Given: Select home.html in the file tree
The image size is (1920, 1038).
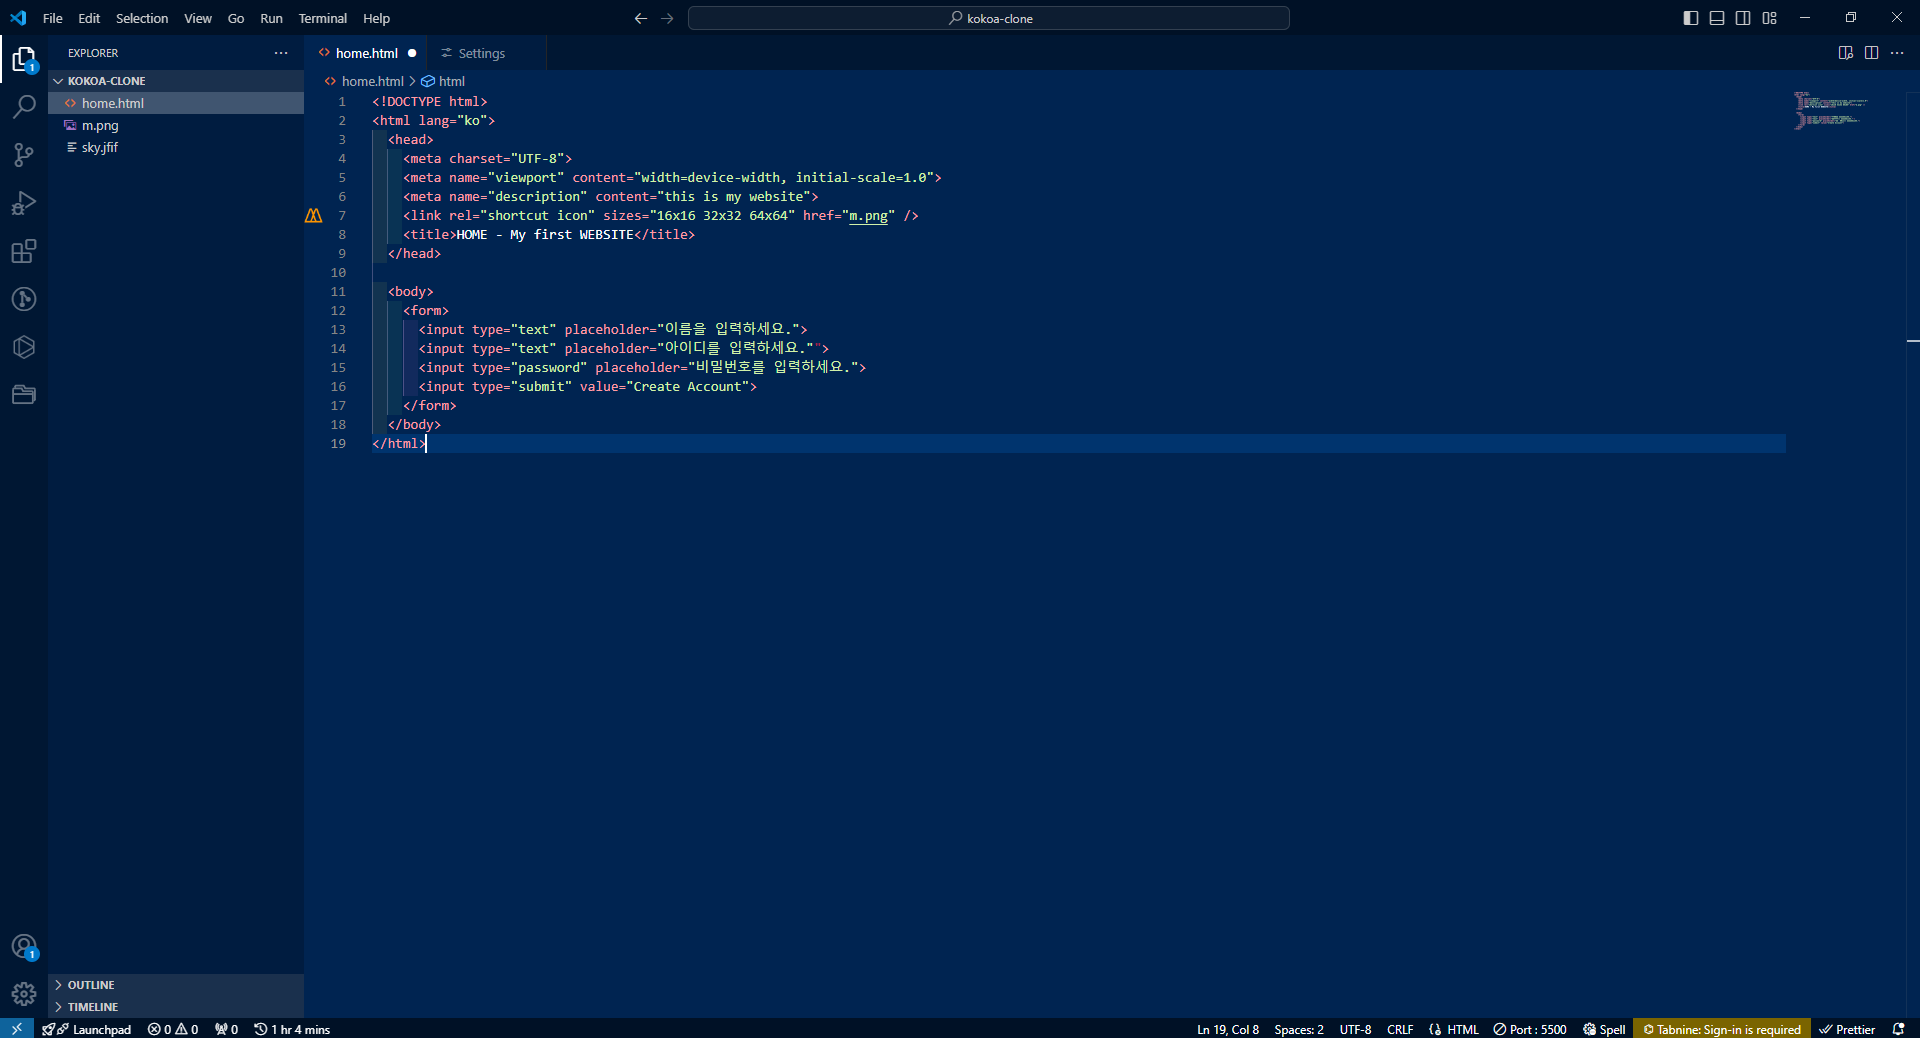Looking at the screenshot, I should coord(176,103).
